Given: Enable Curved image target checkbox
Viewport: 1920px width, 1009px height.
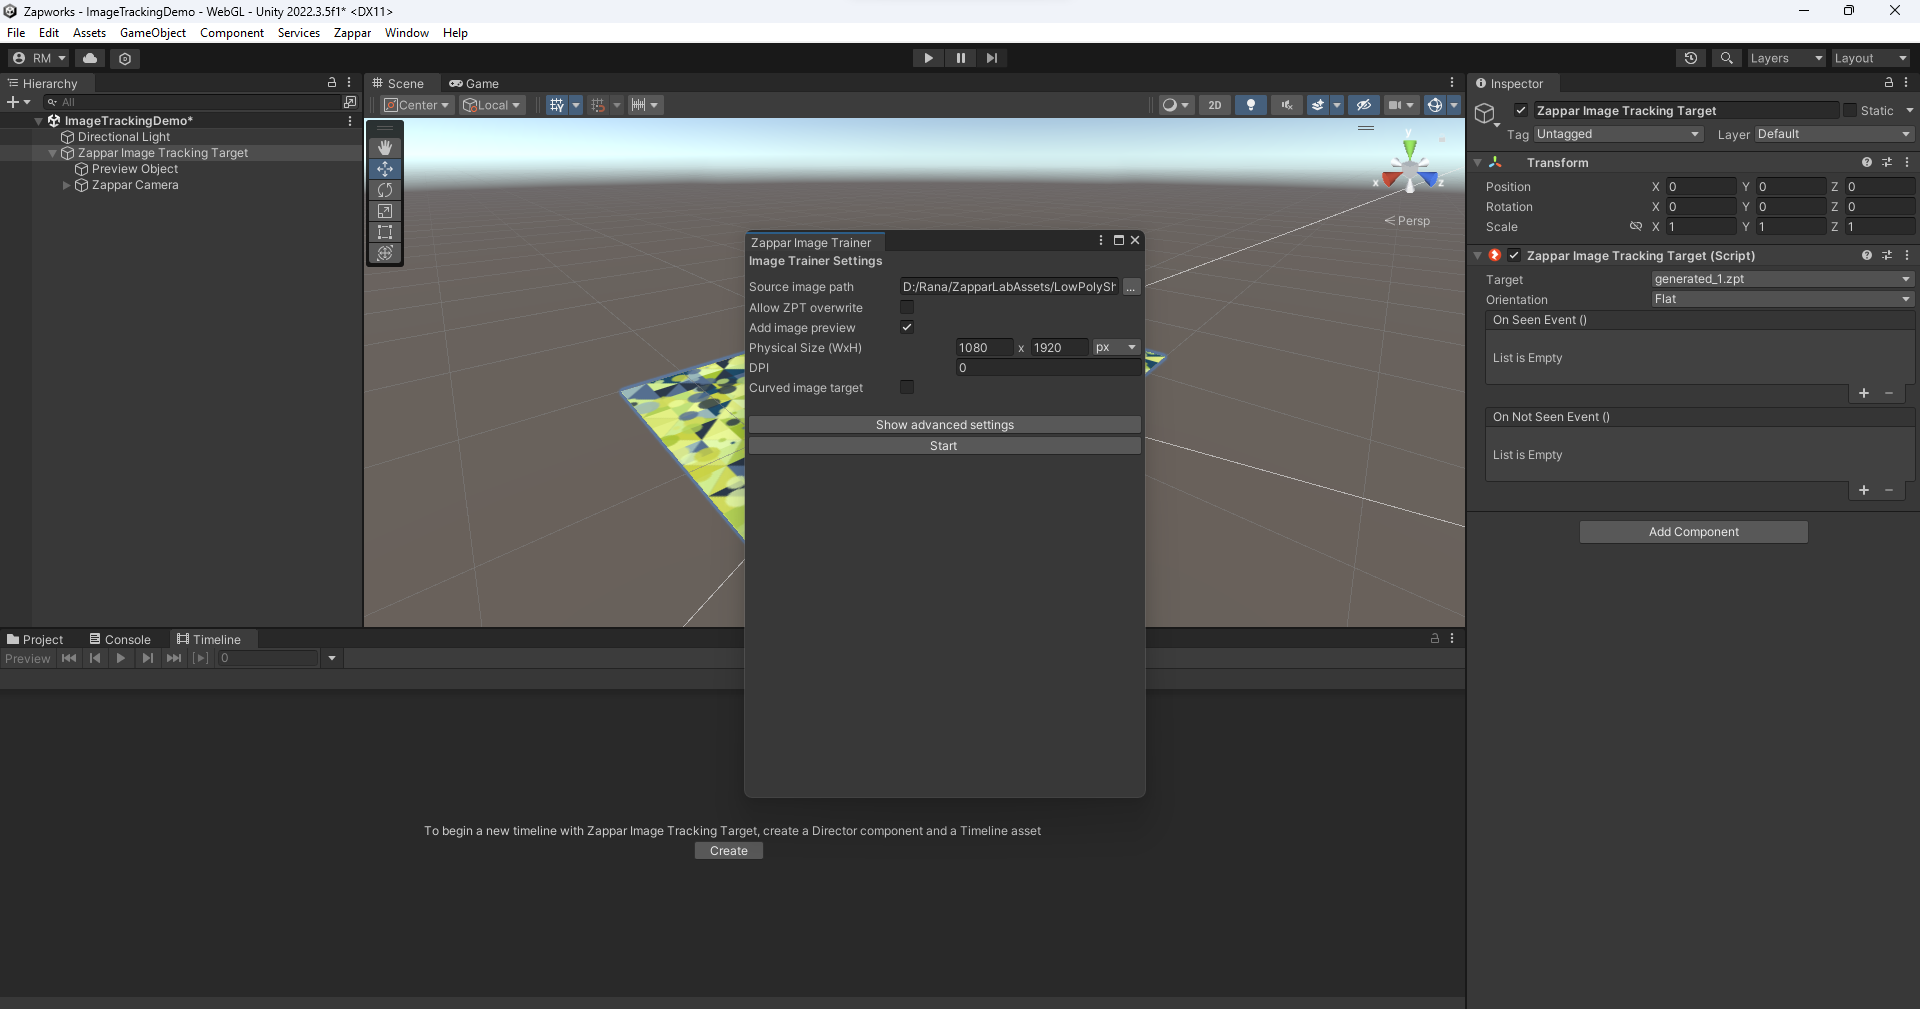Looking at the screenshot, I should (x=907, y=388).
